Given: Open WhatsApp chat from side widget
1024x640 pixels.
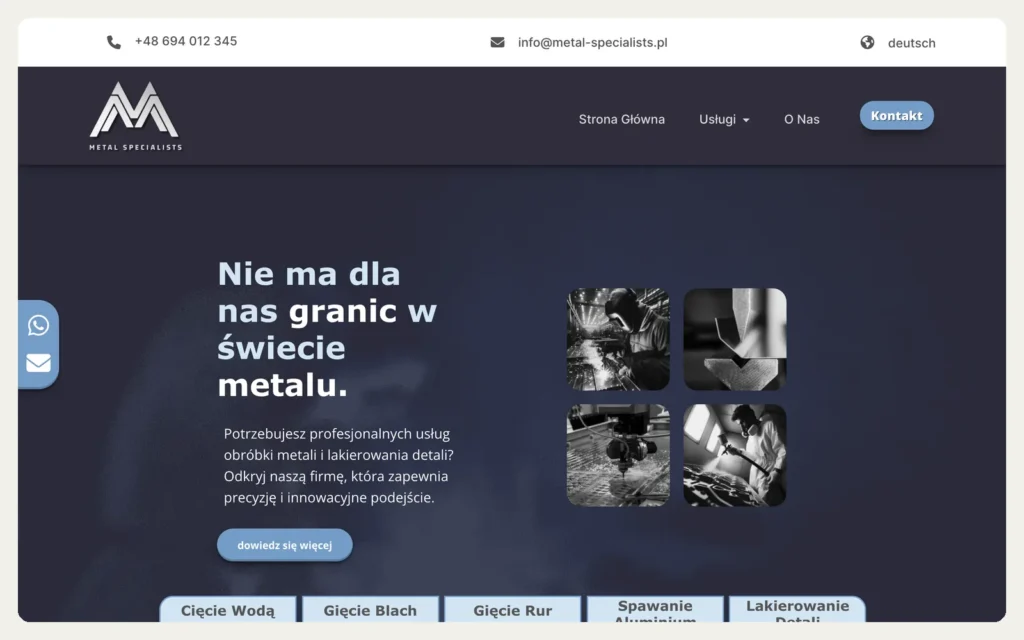Looking at the screenshot, I should point(39,325).
